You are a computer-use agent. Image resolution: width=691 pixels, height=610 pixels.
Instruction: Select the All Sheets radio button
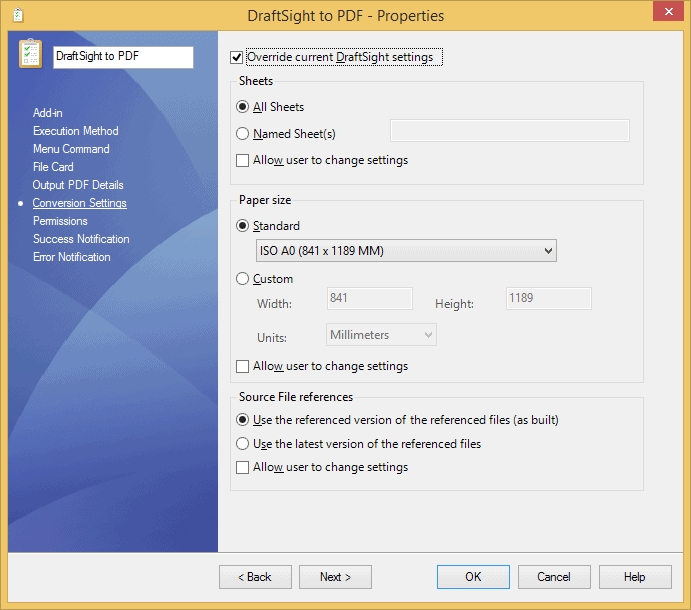point(242,107)
